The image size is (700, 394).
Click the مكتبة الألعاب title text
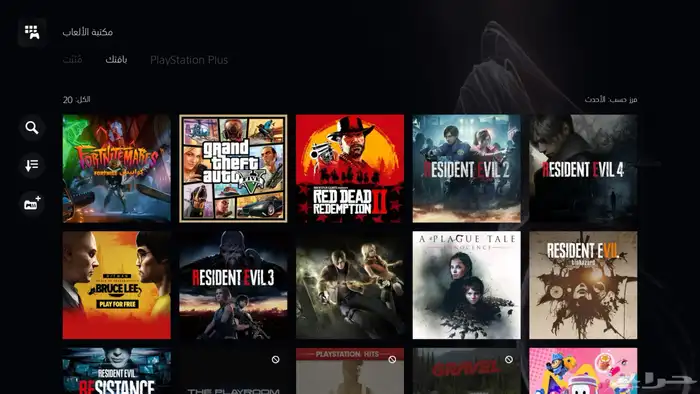88,32
